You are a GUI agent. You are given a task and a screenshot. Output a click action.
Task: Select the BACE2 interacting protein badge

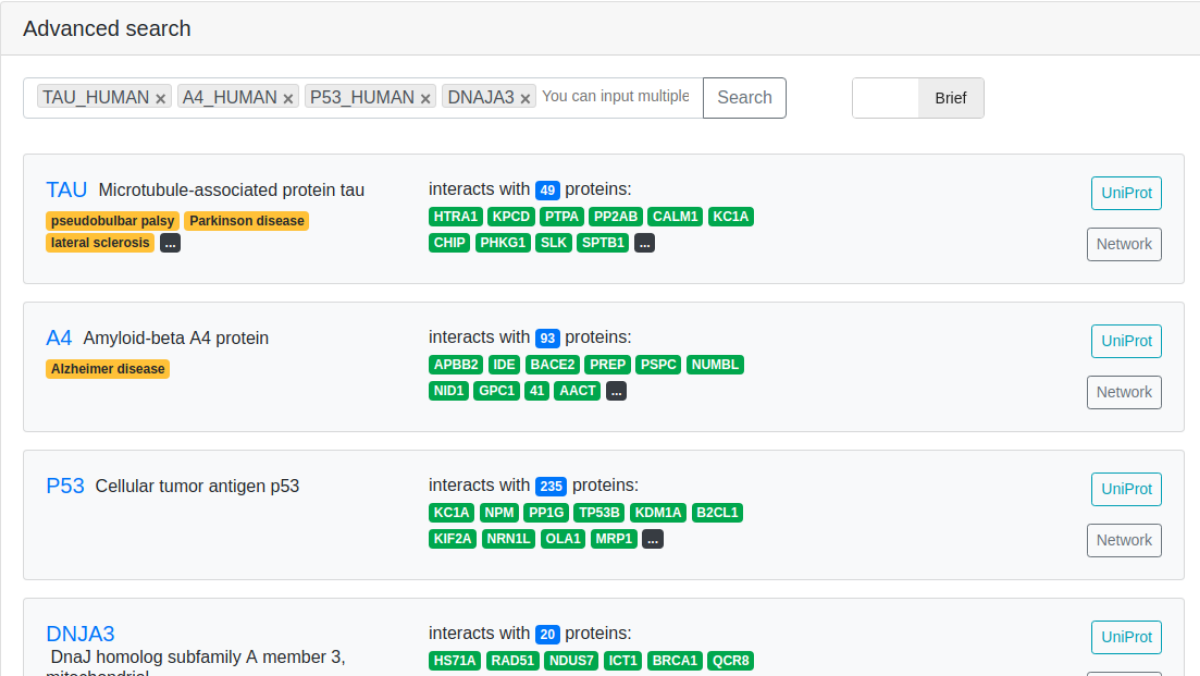(553, 365)
